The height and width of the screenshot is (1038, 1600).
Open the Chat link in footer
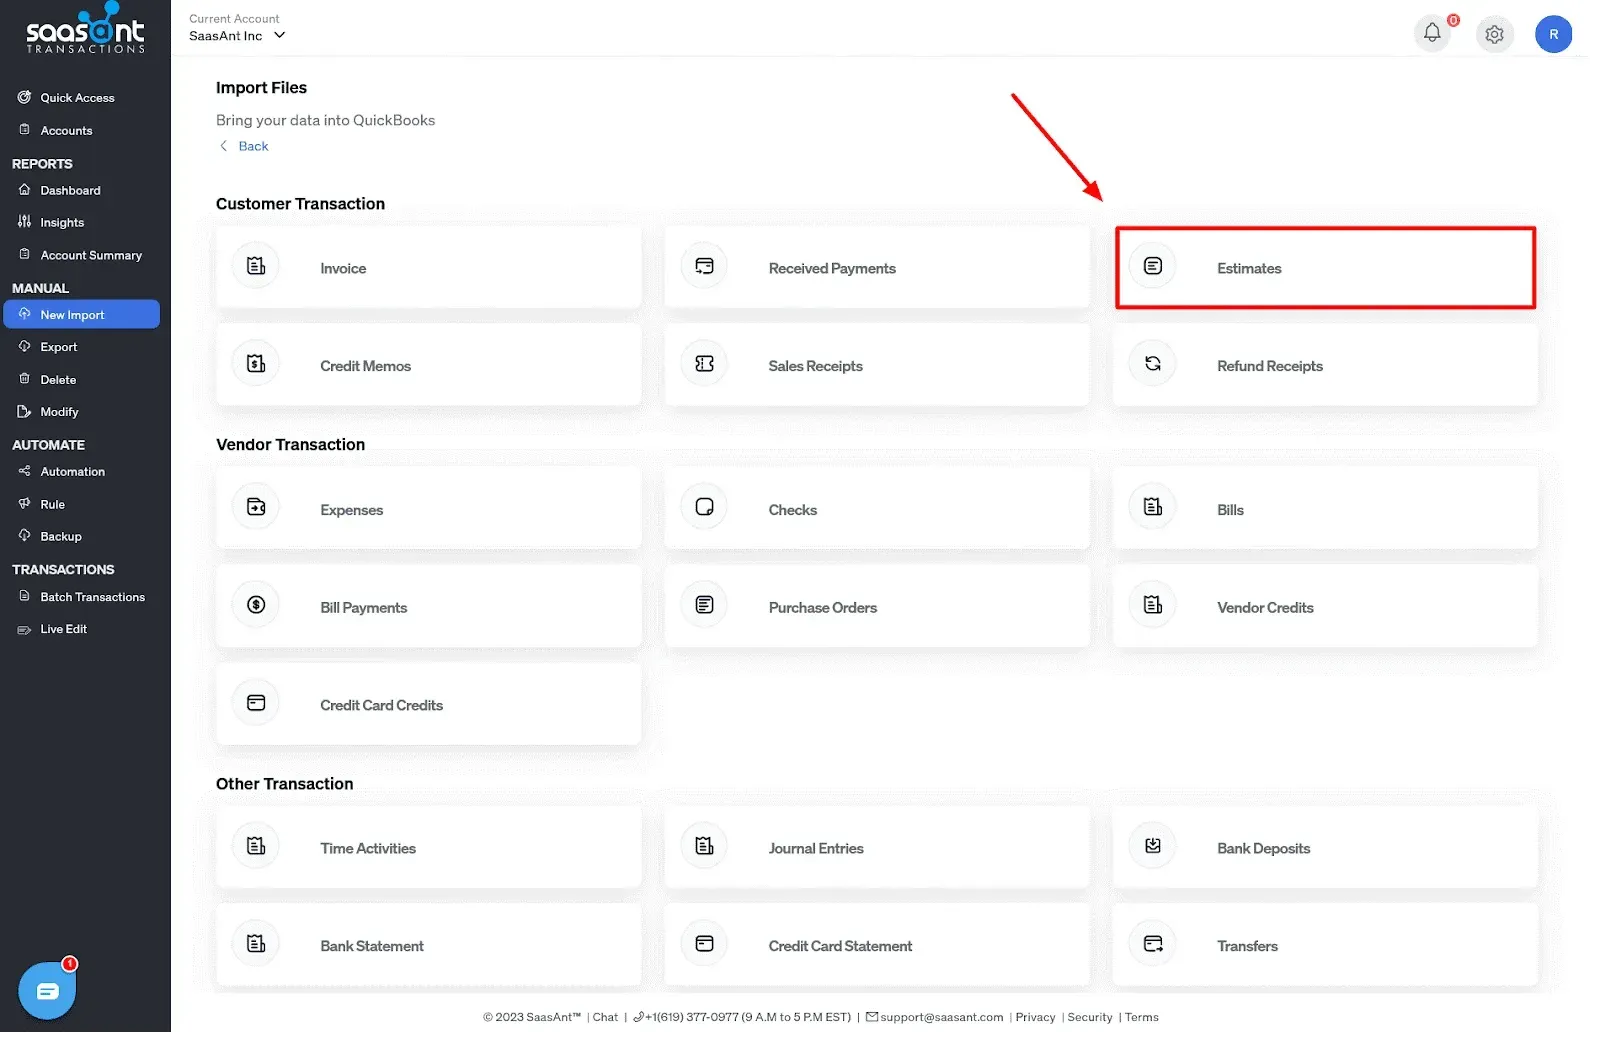click(605, 1018)
